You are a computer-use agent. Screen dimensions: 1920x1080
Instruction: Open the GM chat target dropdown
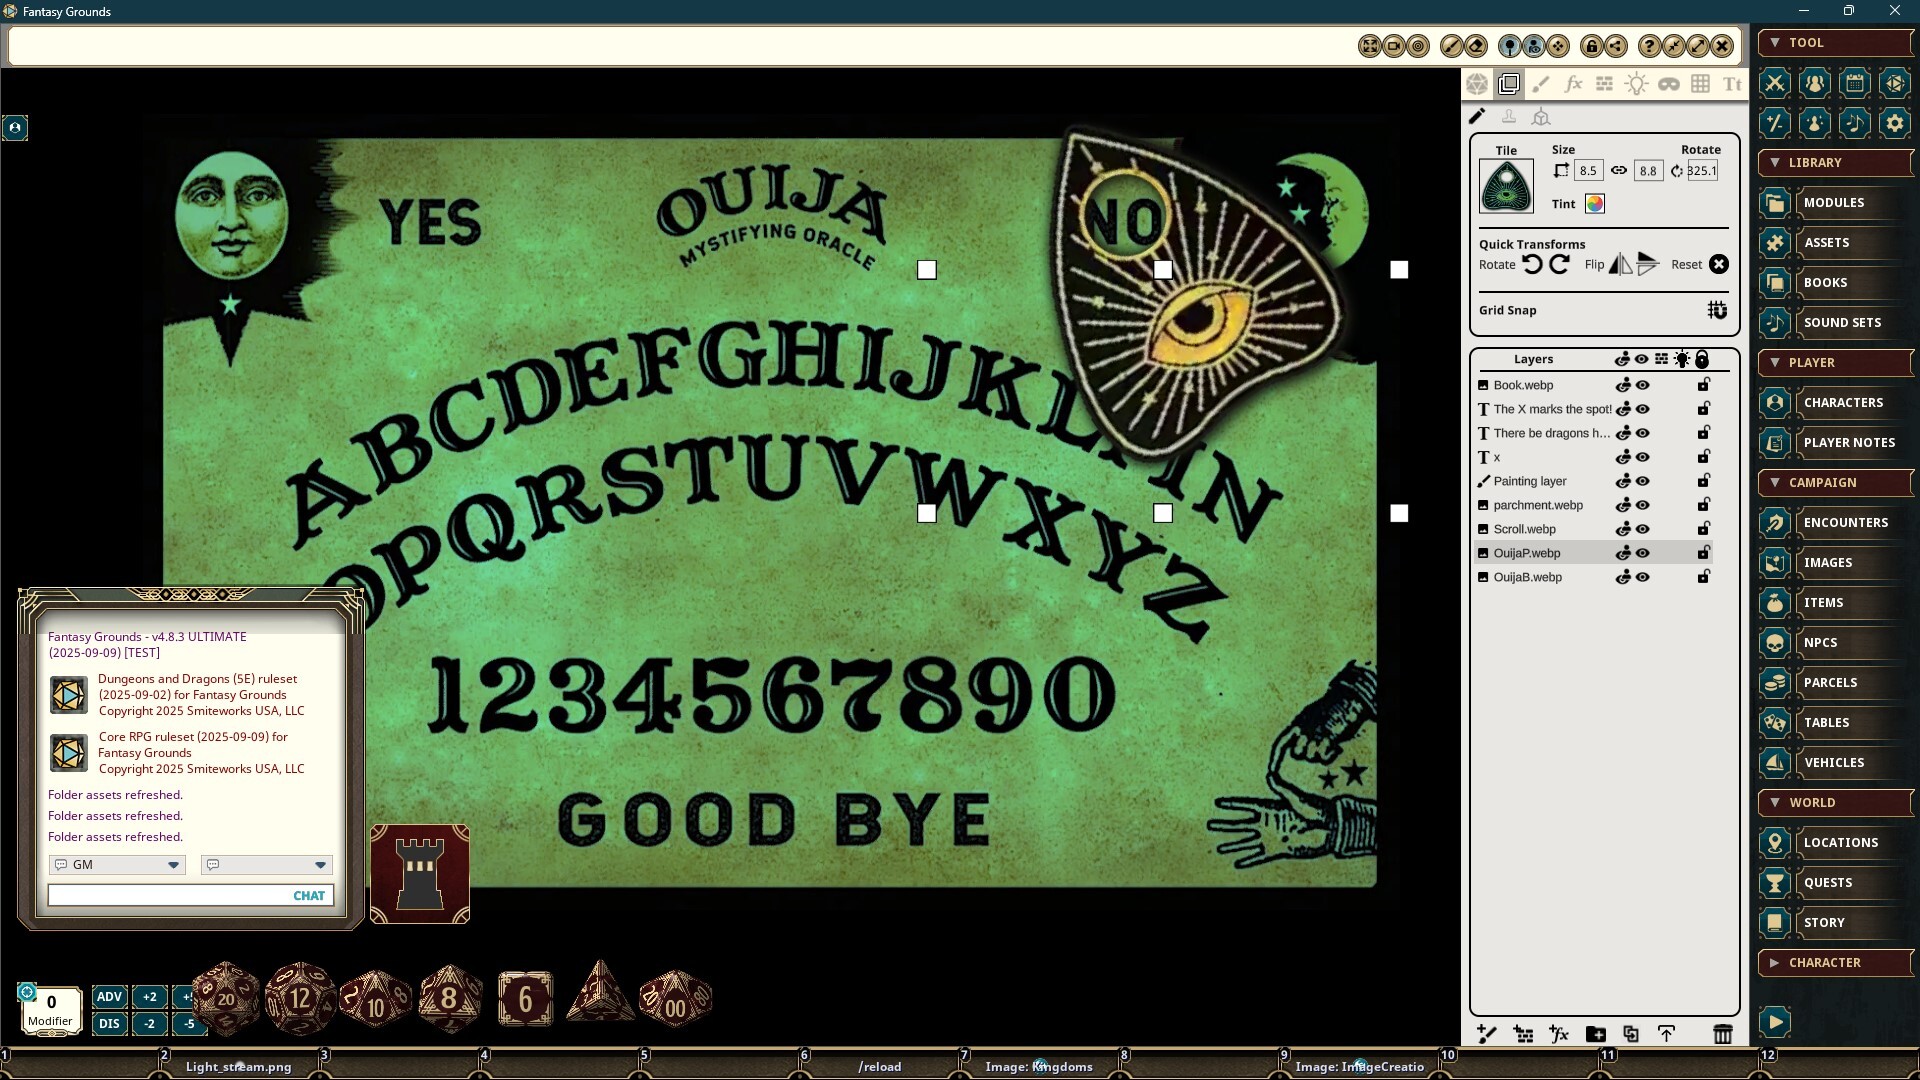coord(173,864)
